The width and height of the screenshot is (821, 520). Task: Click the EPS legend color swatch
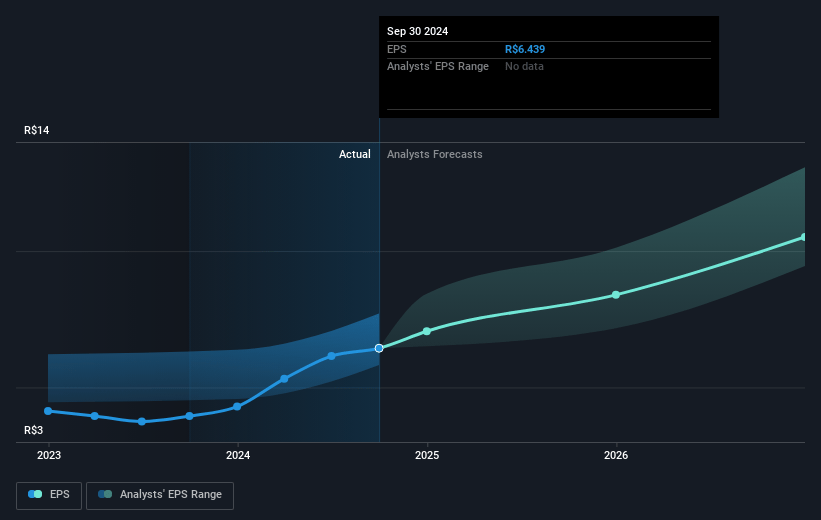pos(35,494)
